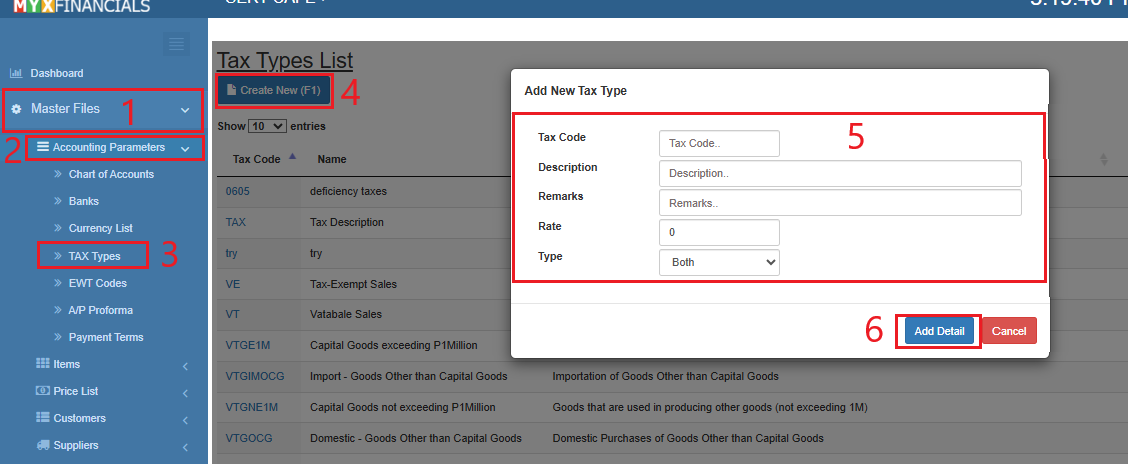Open the try tax code link

pyautogui.click(x=232, y=254)
